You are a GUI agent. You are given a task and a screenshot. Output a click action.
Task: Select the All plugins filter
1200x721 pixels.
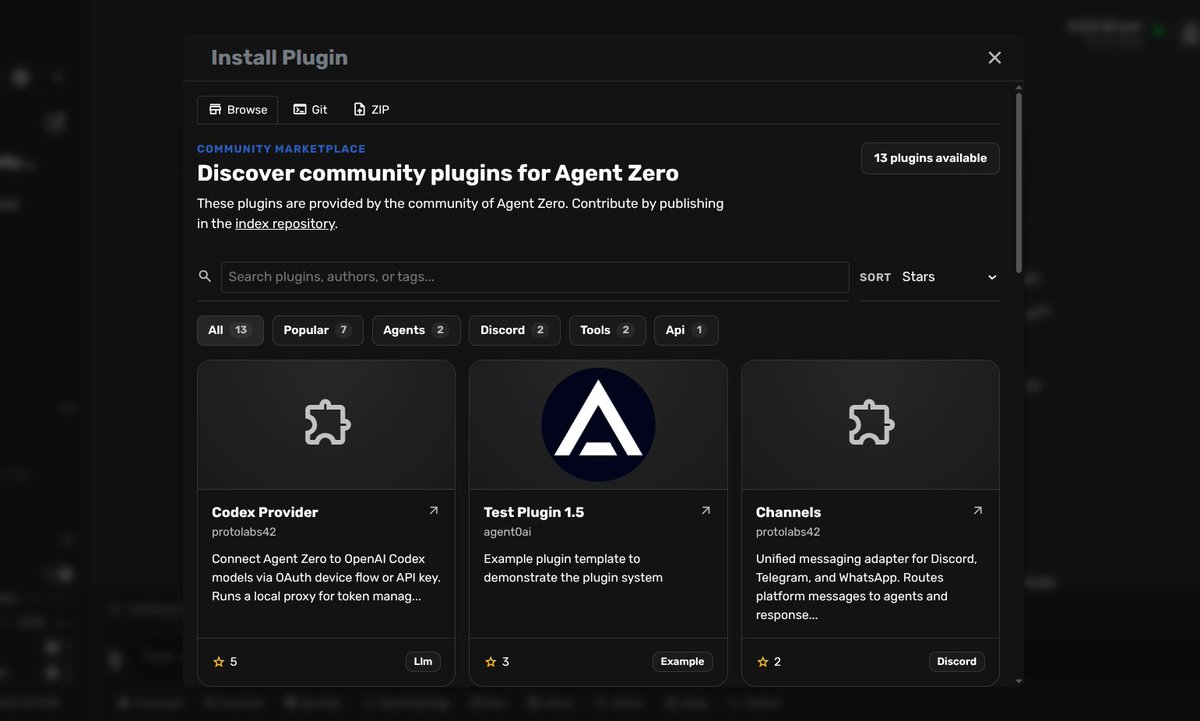pyautogui.click(x=230, y=330)
